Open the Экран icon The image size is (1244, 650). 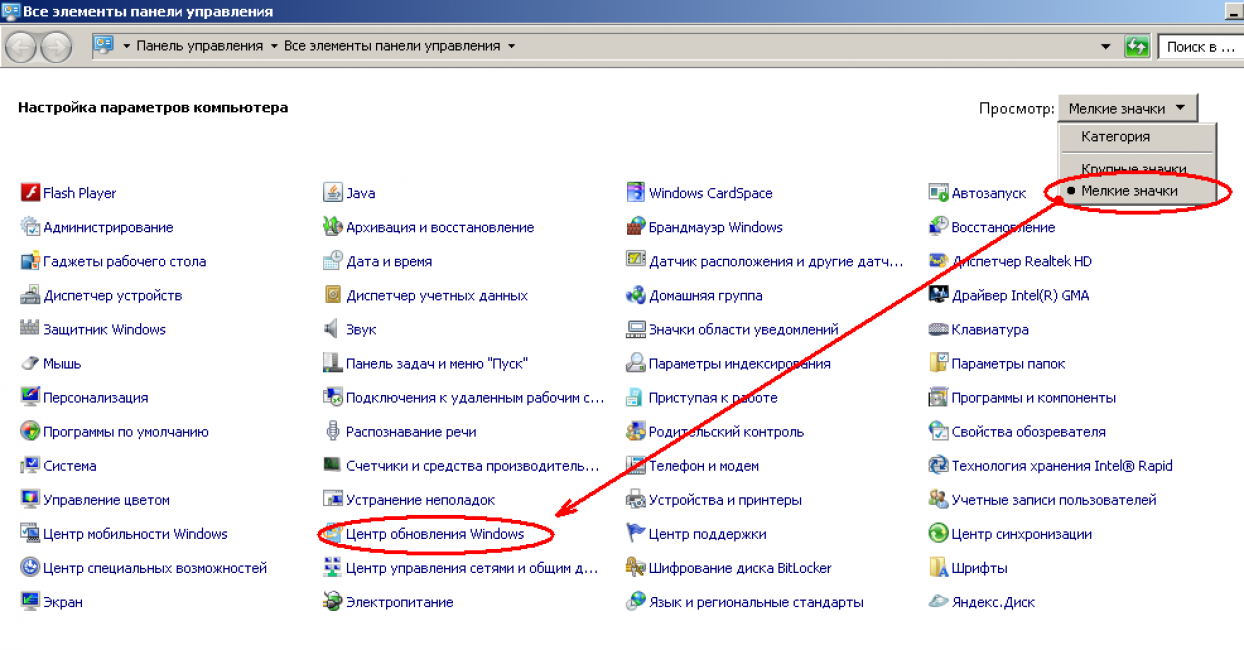[29, 602]
